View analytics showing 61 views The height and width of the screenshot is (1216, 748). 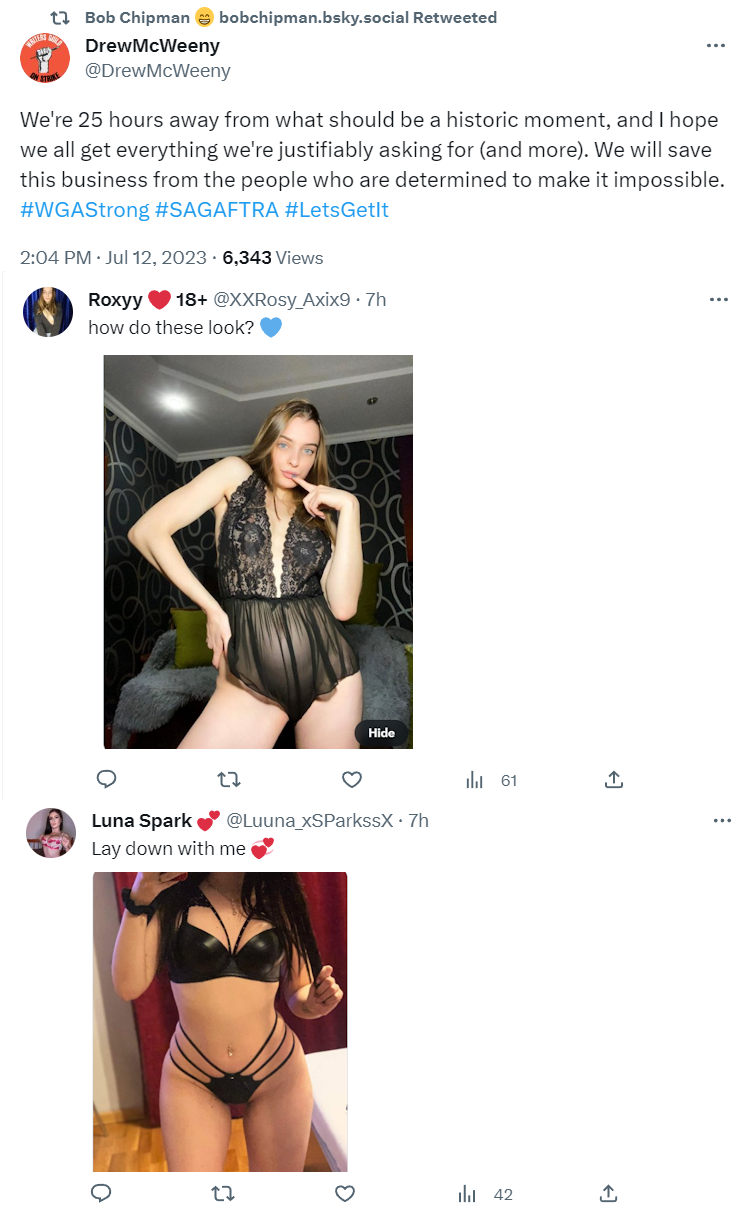coord(491,781)
